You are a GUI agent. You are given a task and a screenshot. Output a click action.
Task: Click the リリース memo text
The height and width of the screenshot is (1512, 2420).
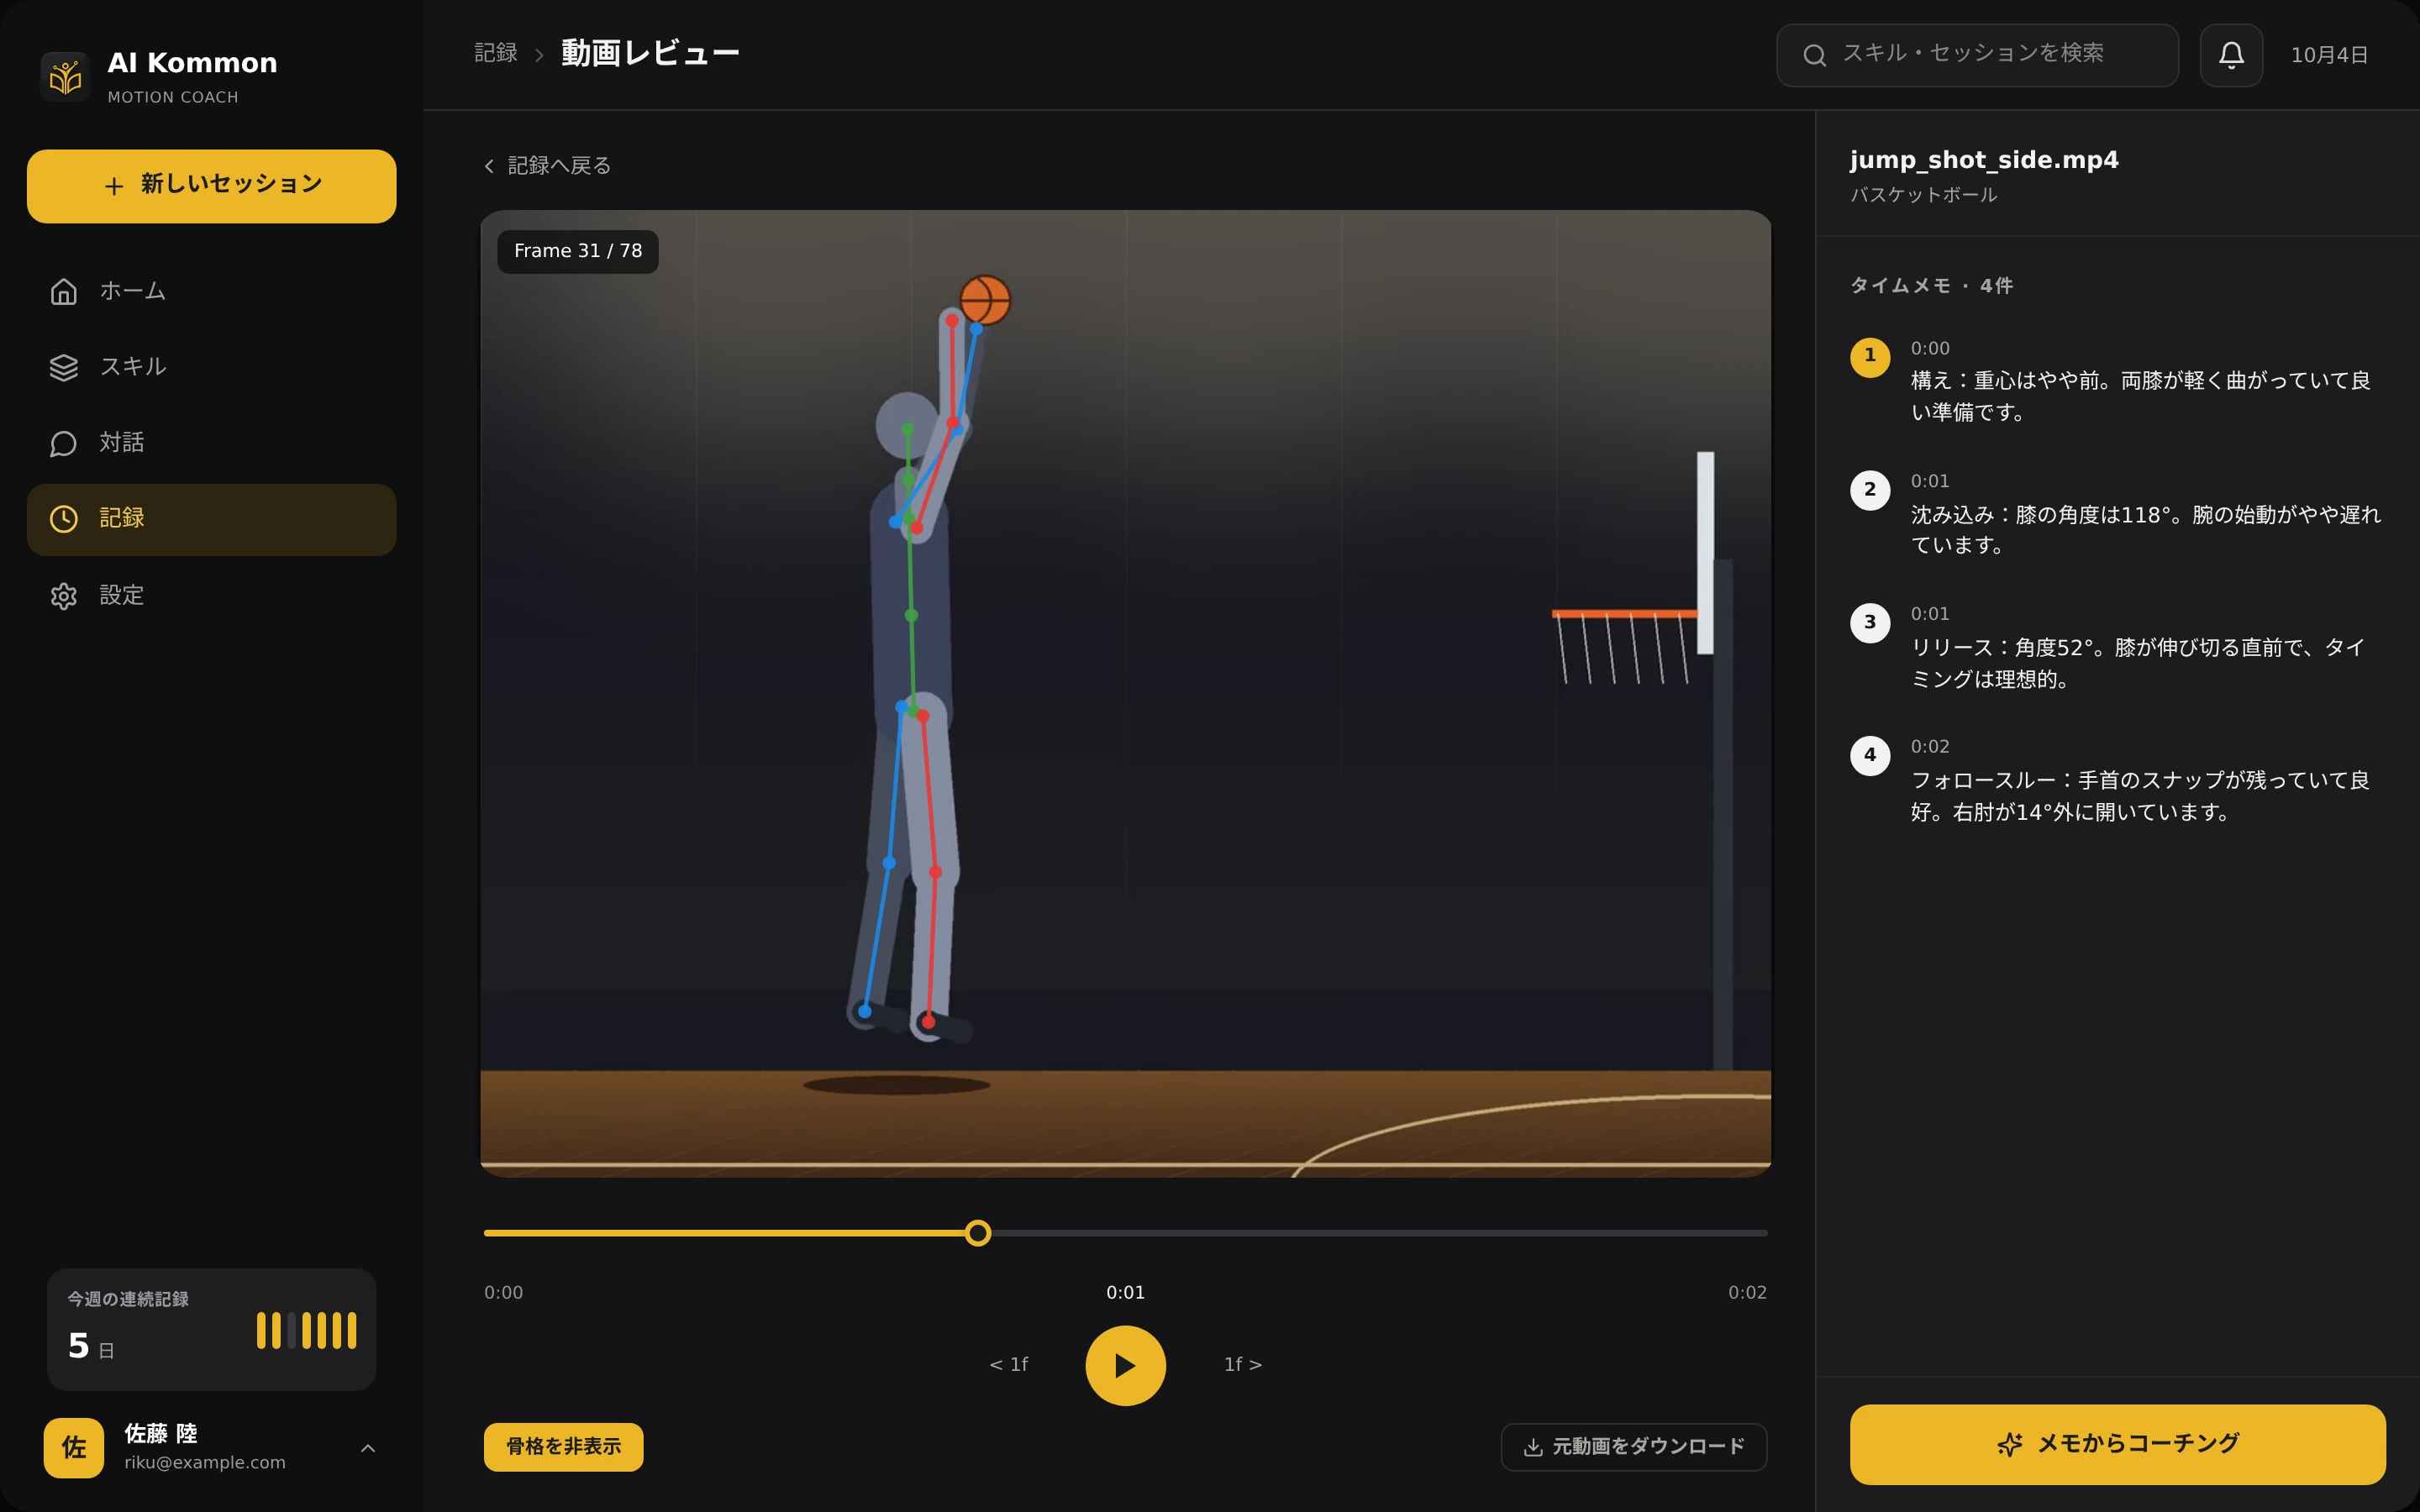[x=2137, y=663]
